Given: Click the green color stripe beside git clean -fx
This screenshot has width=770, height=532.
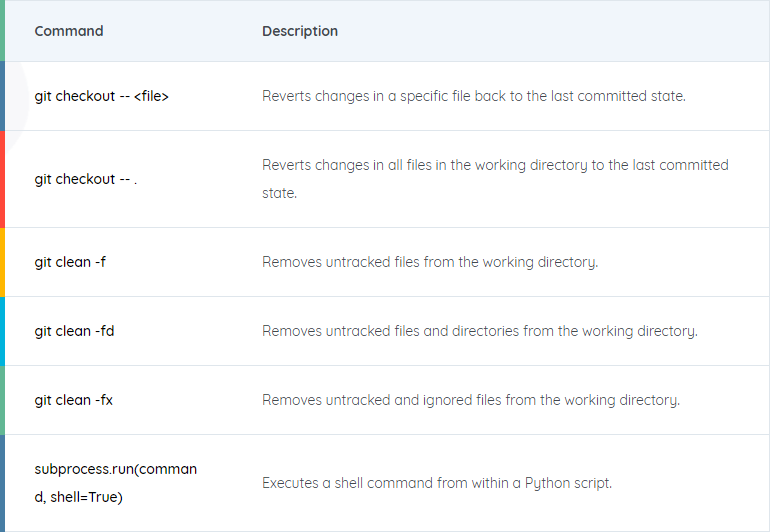Looking at the screenshot, I should click(2, 400).
